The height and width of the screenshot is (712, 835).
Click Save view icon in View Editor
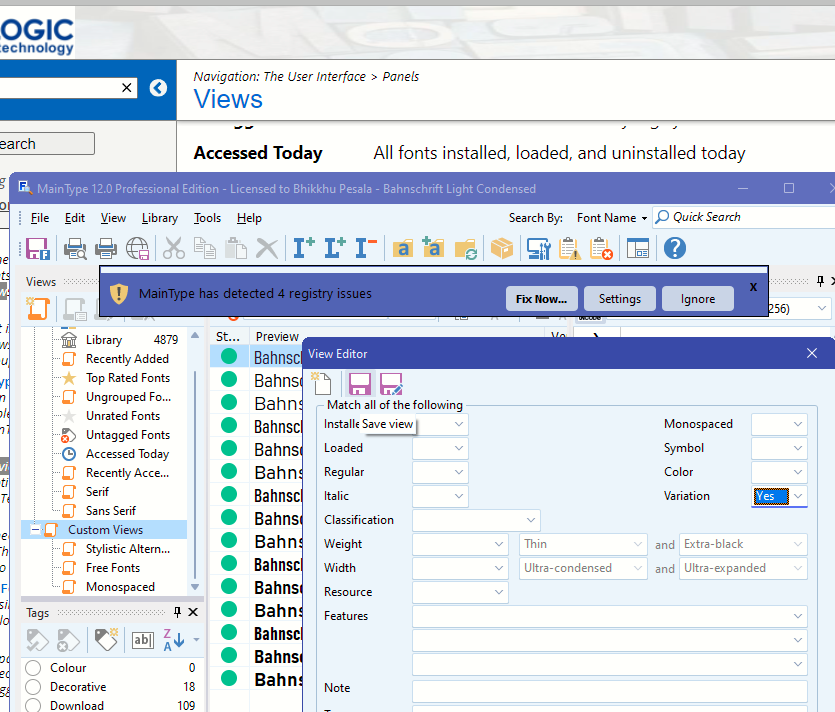pyautogui.click(x=359, y=384)
